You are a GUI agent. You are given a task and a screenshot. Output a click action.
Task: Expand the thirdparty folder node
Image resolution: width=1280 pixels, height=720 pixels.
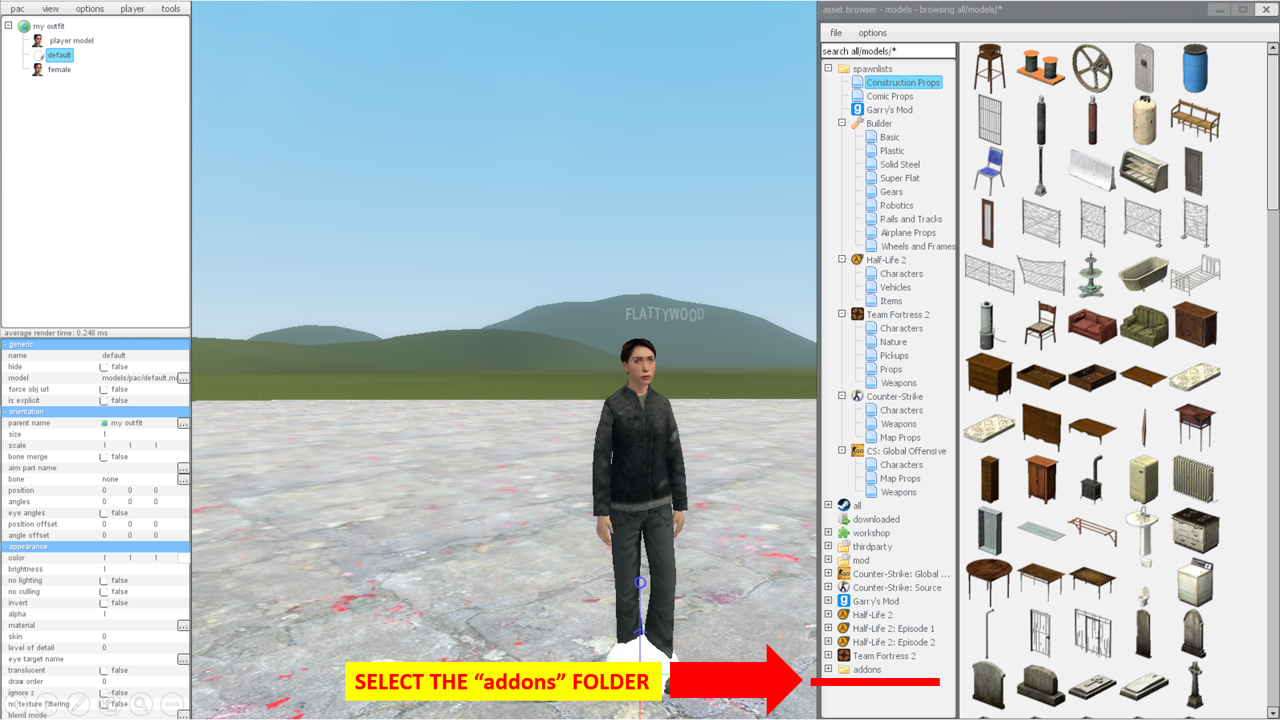click(828, 547)
